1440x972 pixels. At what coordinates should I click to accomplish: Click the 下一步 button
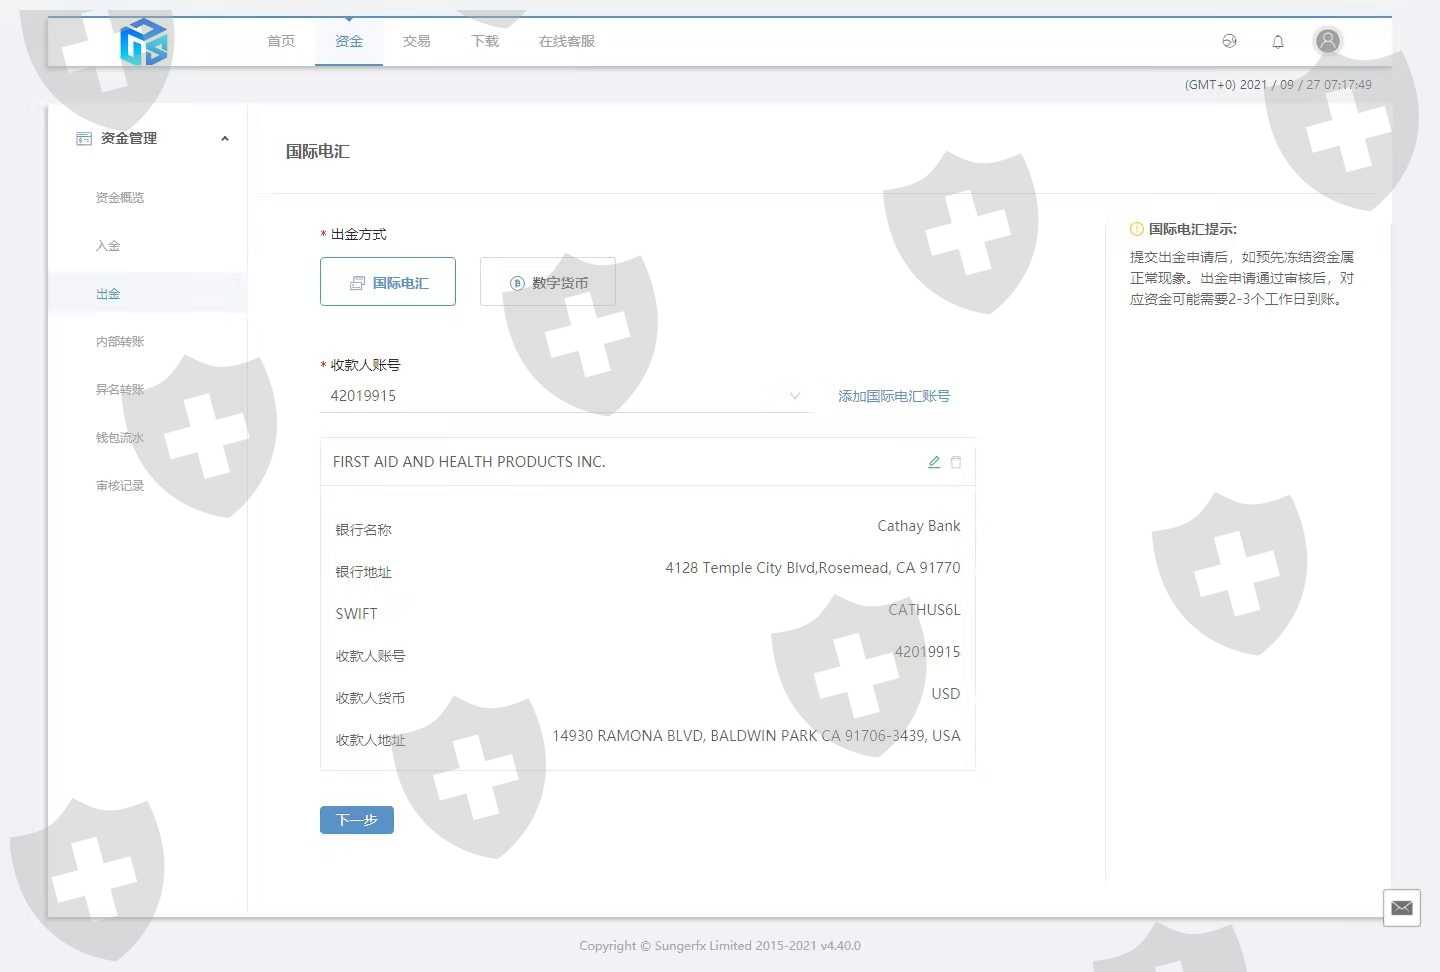coord(357,820)
